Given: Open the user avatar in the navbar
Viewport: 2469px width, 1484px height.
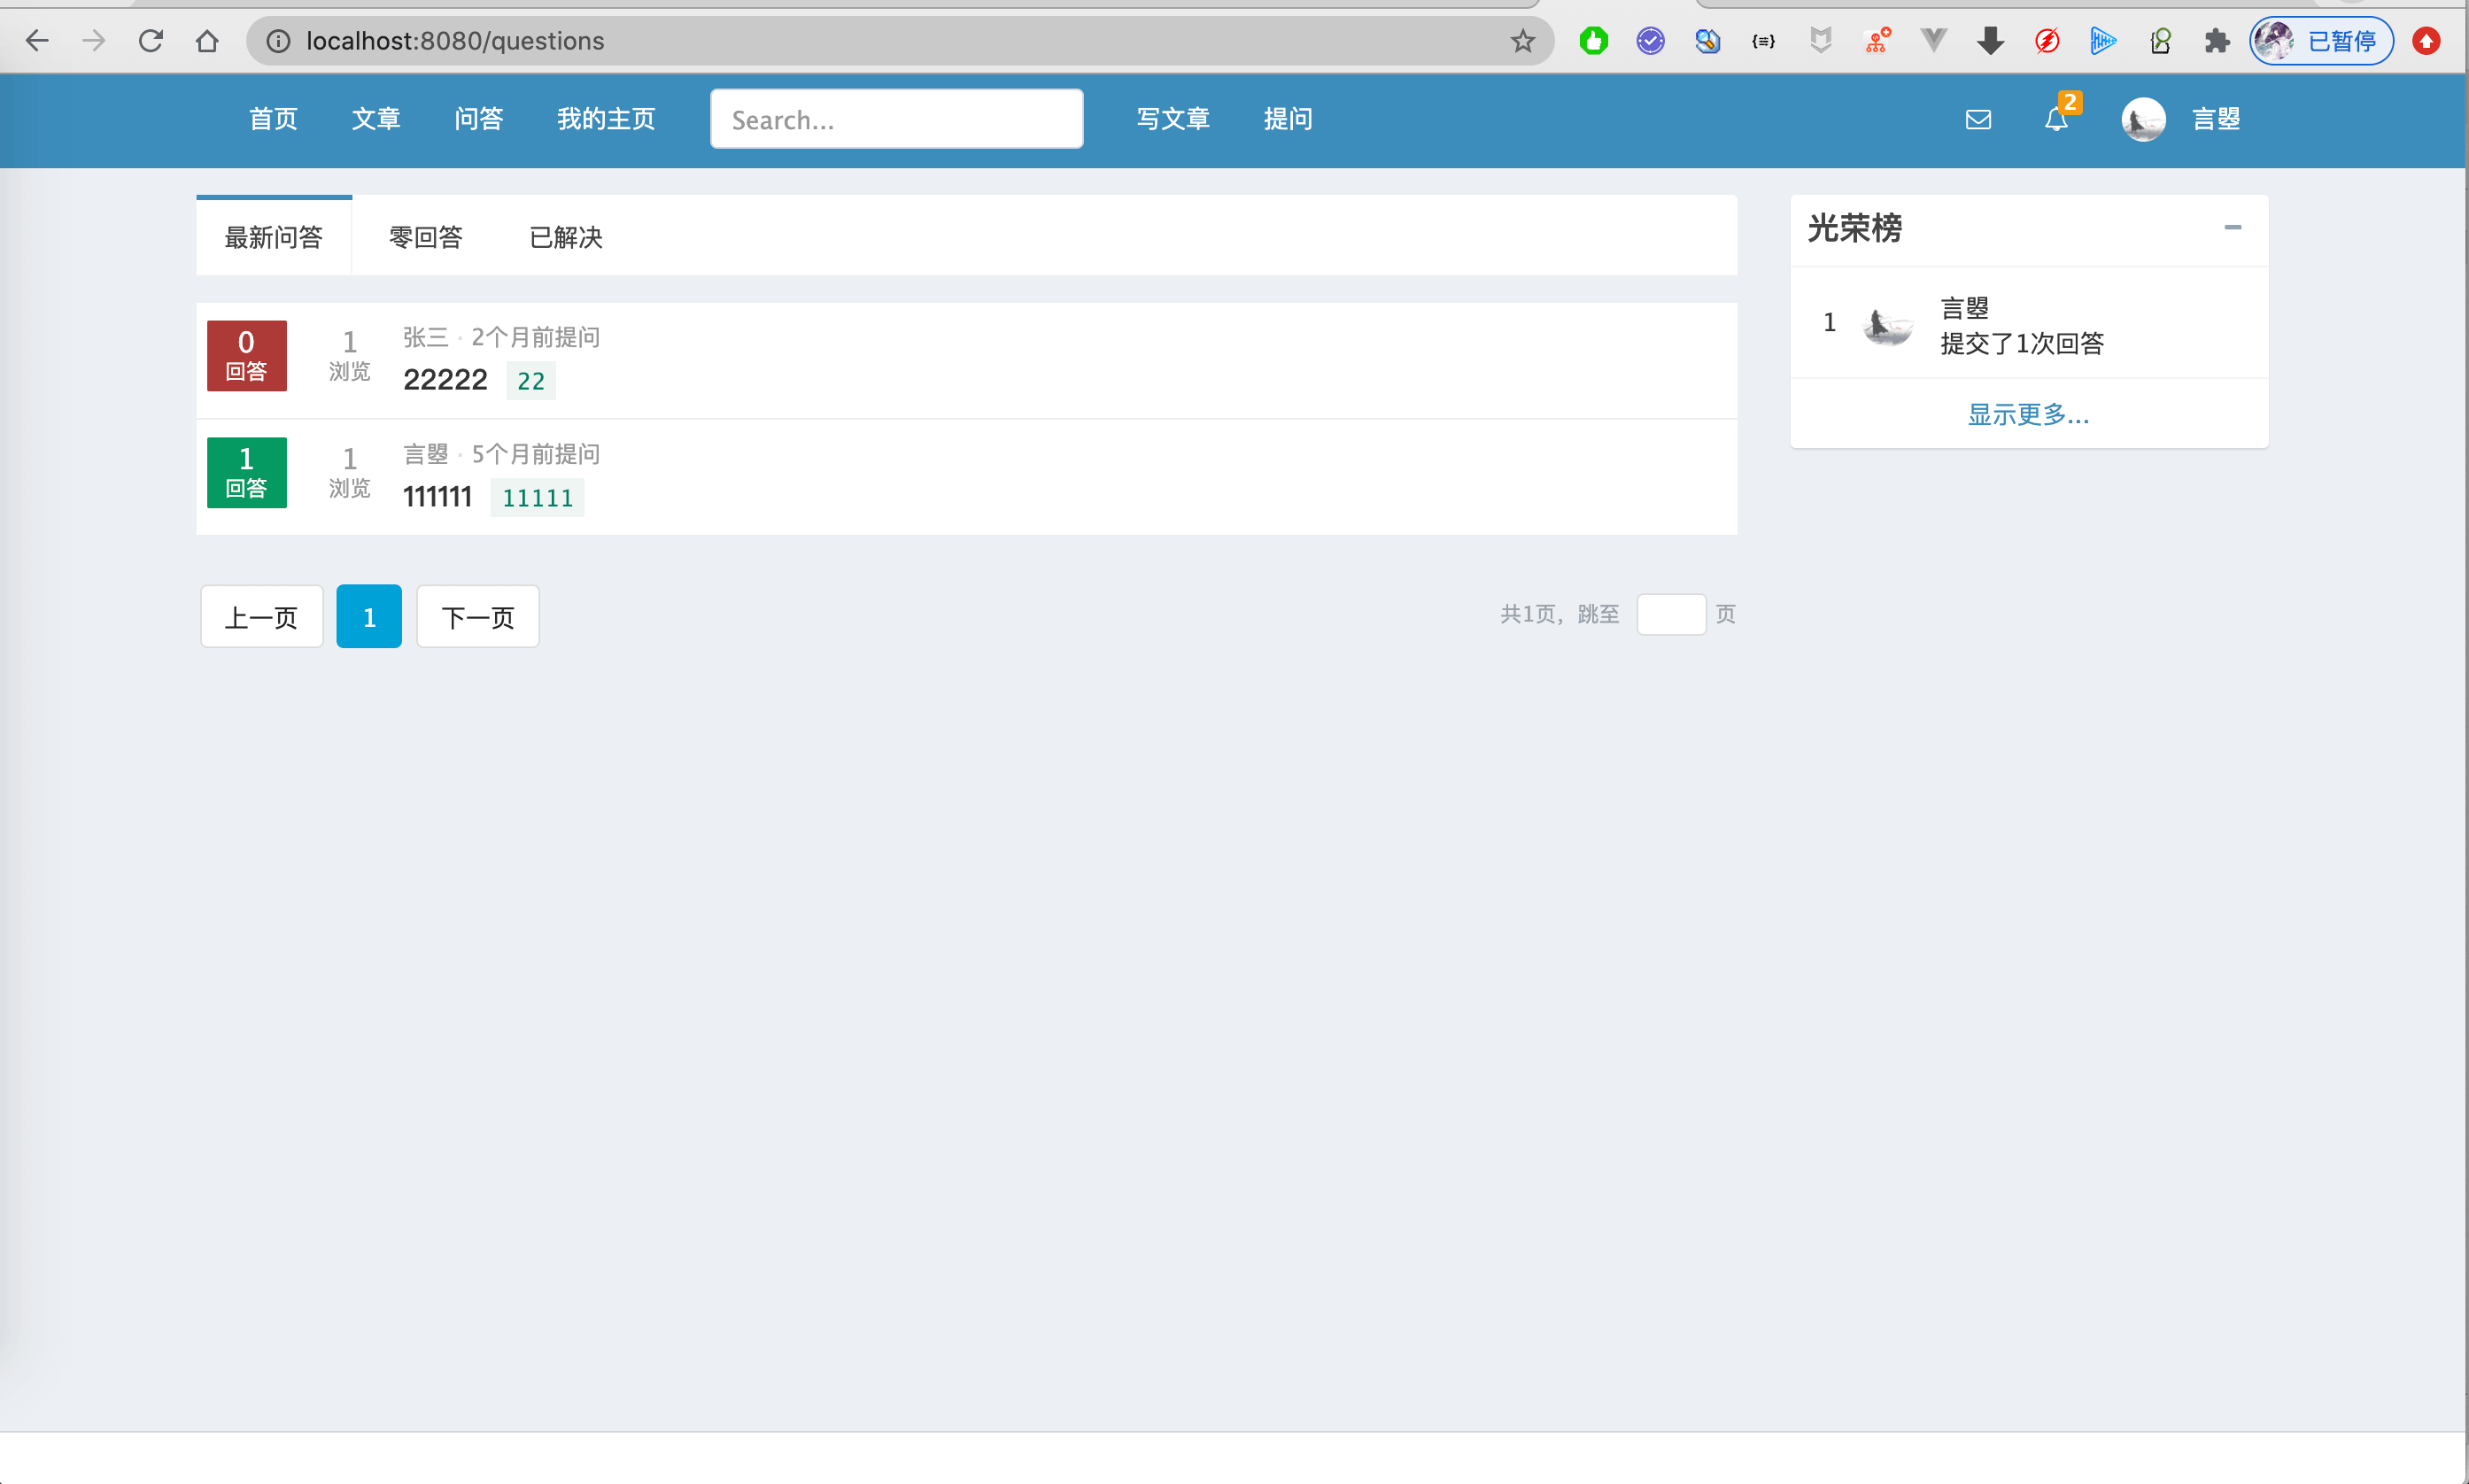Looking at the screenshot, I should click(2143, 120).
